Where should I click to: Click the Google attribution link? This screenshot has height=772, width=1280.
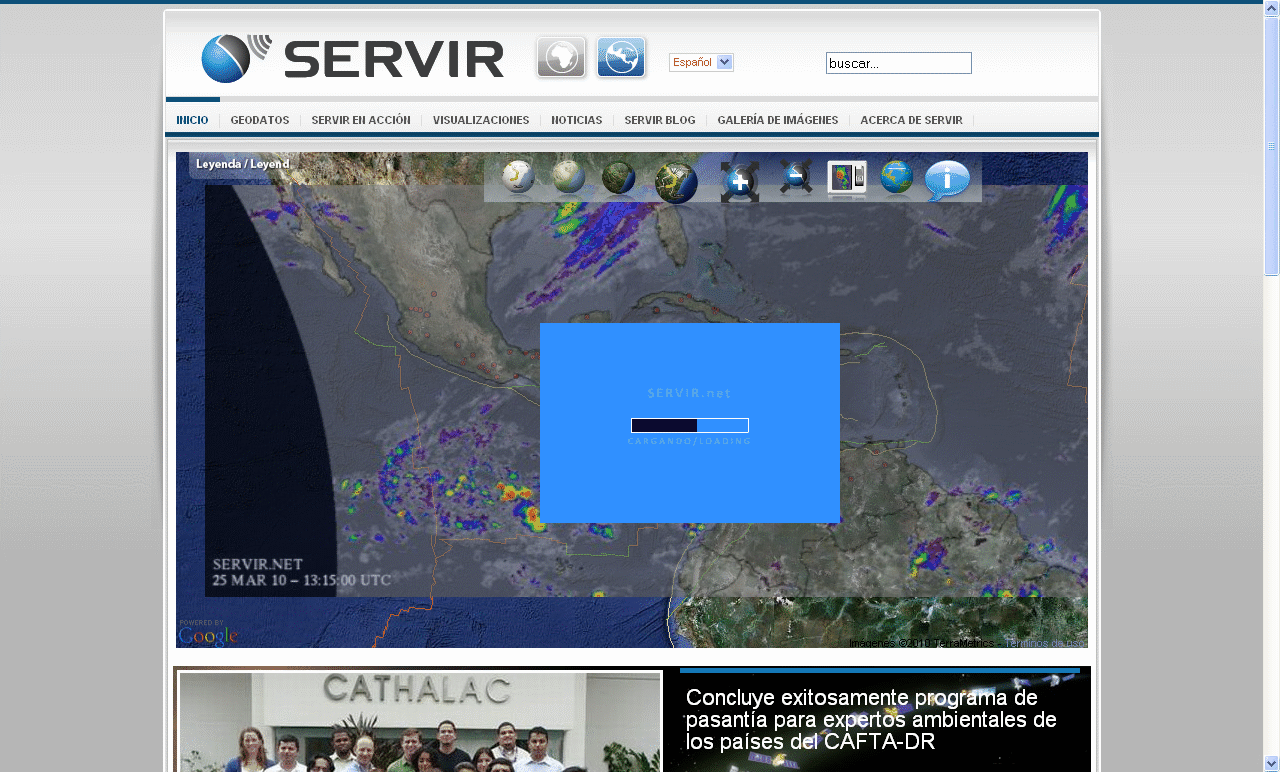[207, 635]
